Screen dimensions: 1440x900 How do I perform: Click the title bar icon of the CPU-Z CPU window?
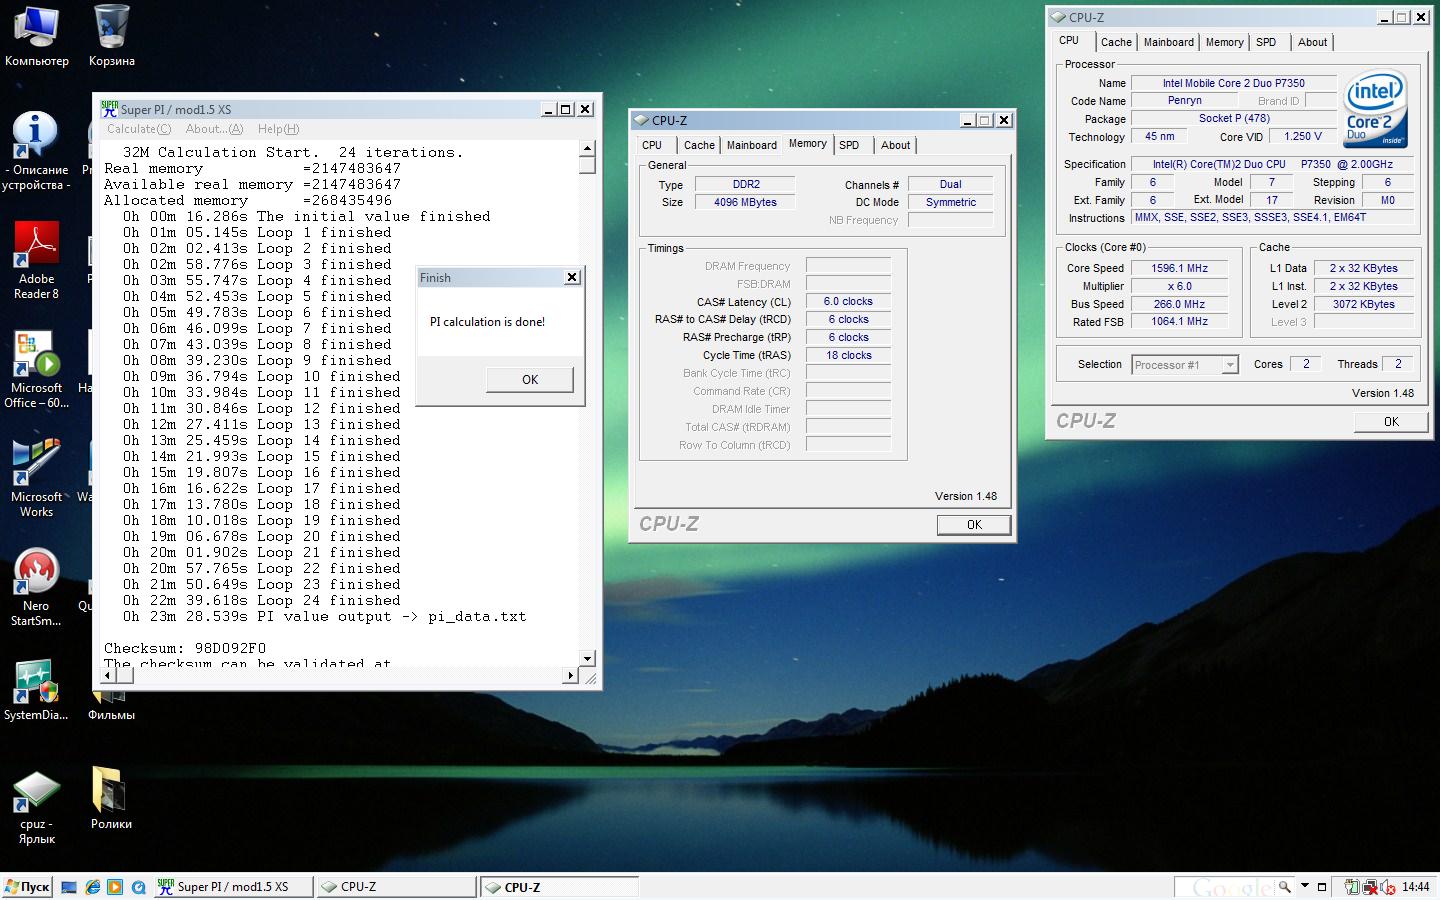1059,17
